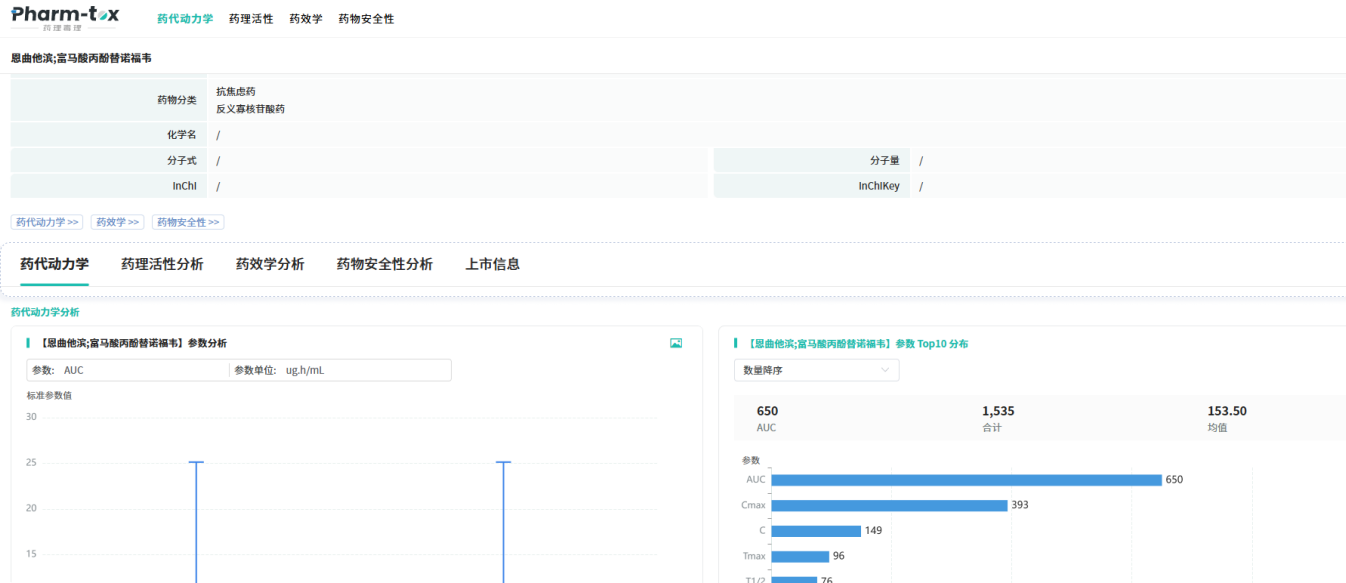Click the 参数分析 chart title

click(132, 343)
